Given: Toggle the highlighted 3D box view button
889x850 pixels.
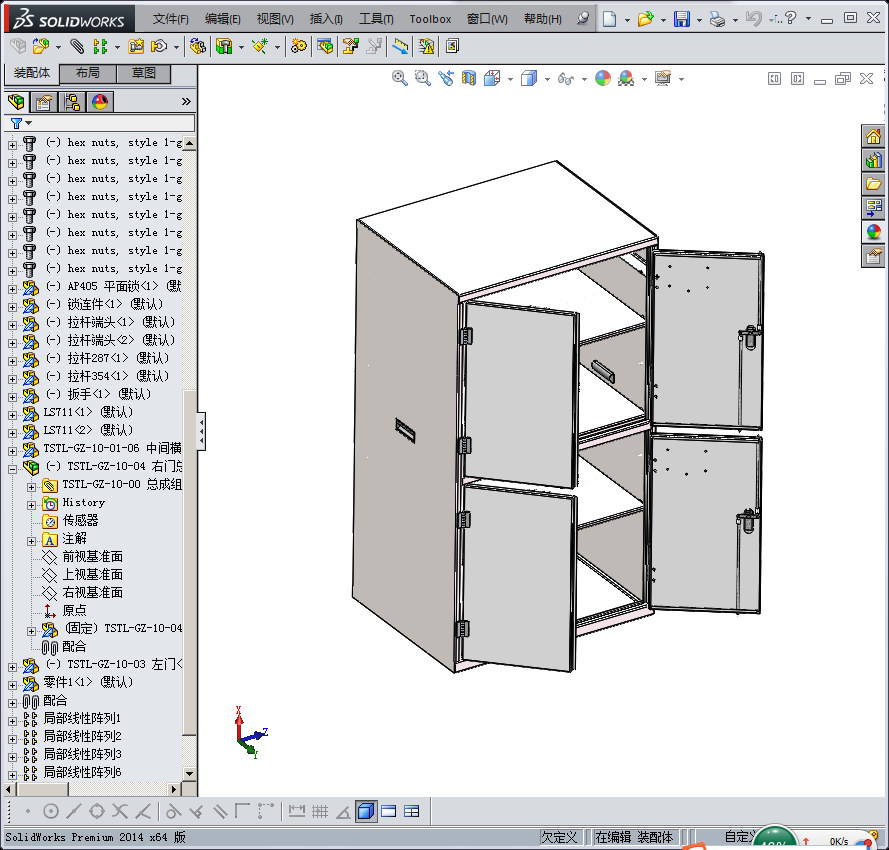Looking at the screenshot, I should pos(366,811).
